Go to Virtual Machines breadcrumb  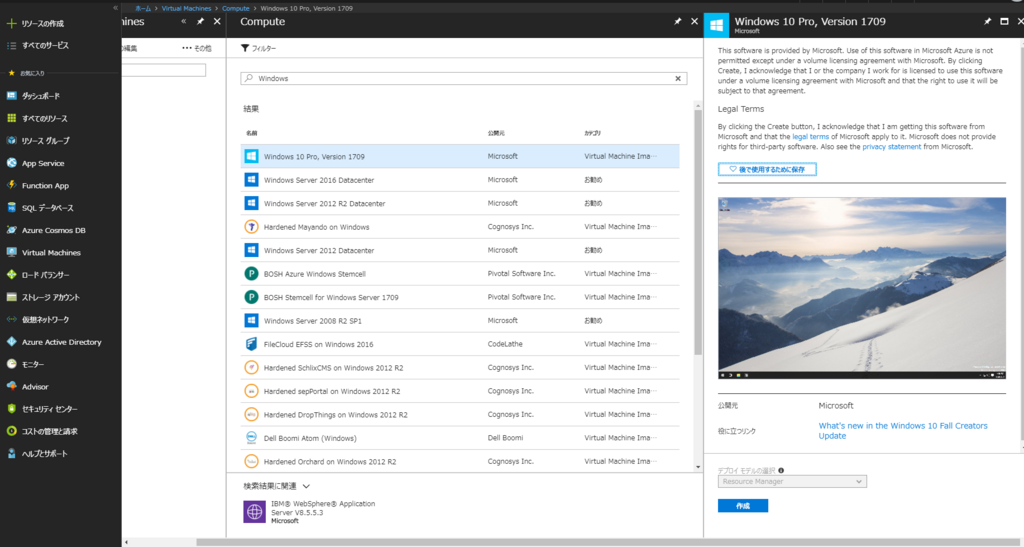click(x=186, y=8)
